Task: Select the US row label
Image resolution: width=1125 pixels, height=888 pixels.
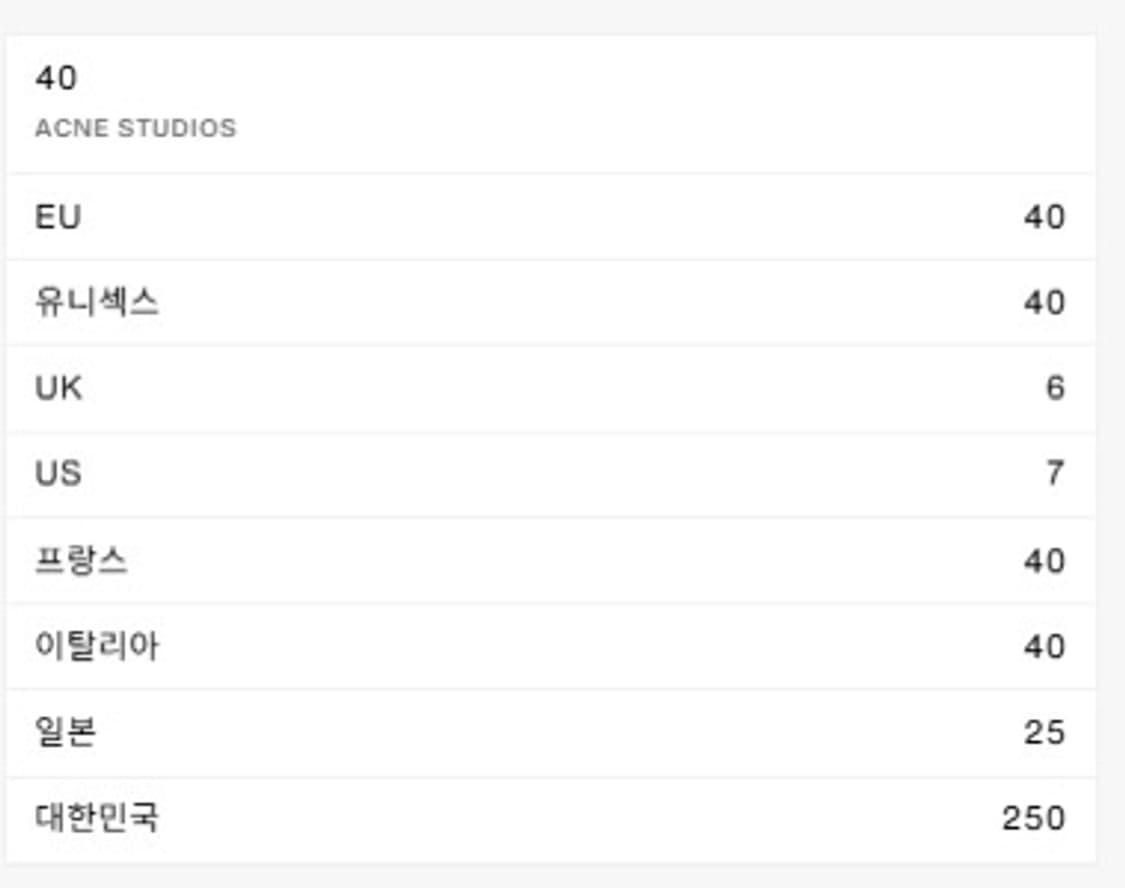Action: (x=59, y=473)
